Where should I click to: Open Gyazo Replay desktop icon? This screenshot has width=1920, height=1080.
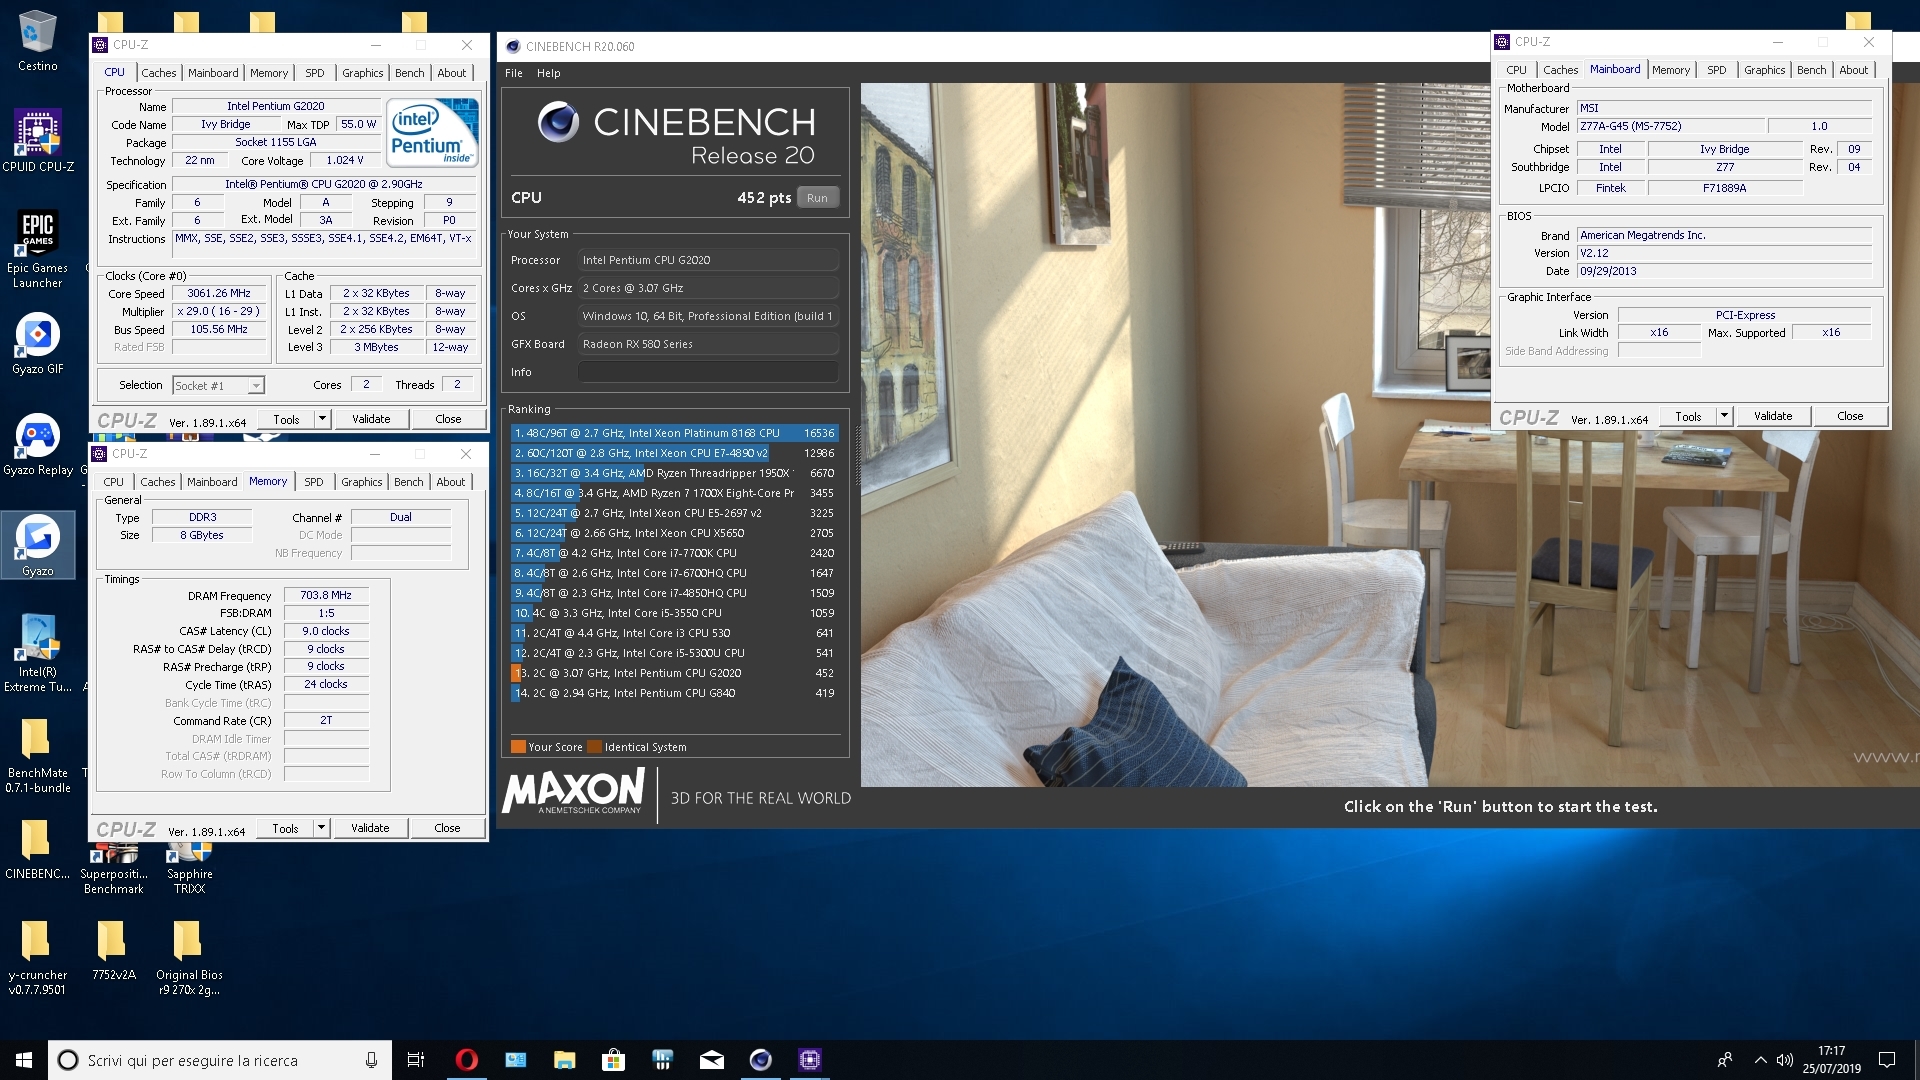[x=37, y=445]
